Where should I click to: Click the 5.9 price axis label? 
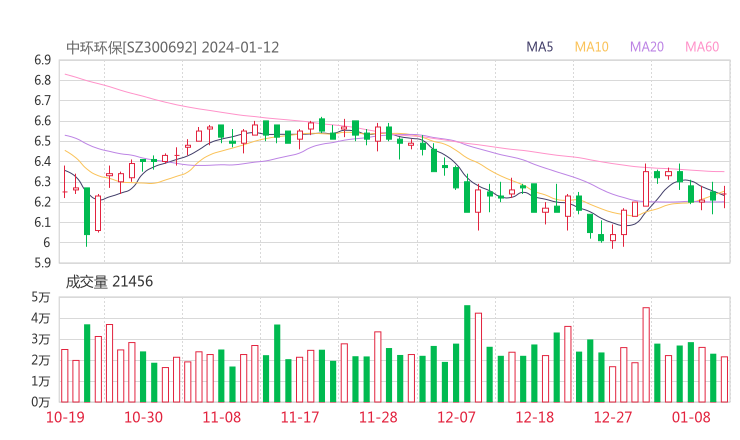click(x=42, y=262)
